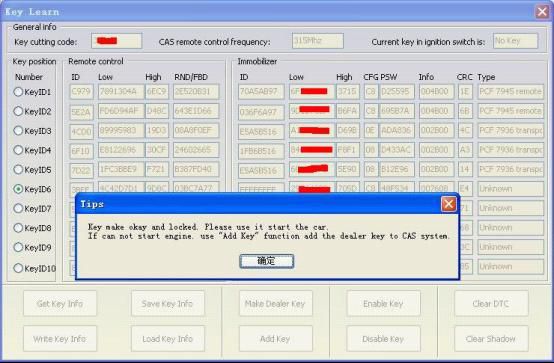The width and height of the screenshot is (554, 363).
Task: Close the Tips dialog with X
Action: pos(449,204)
